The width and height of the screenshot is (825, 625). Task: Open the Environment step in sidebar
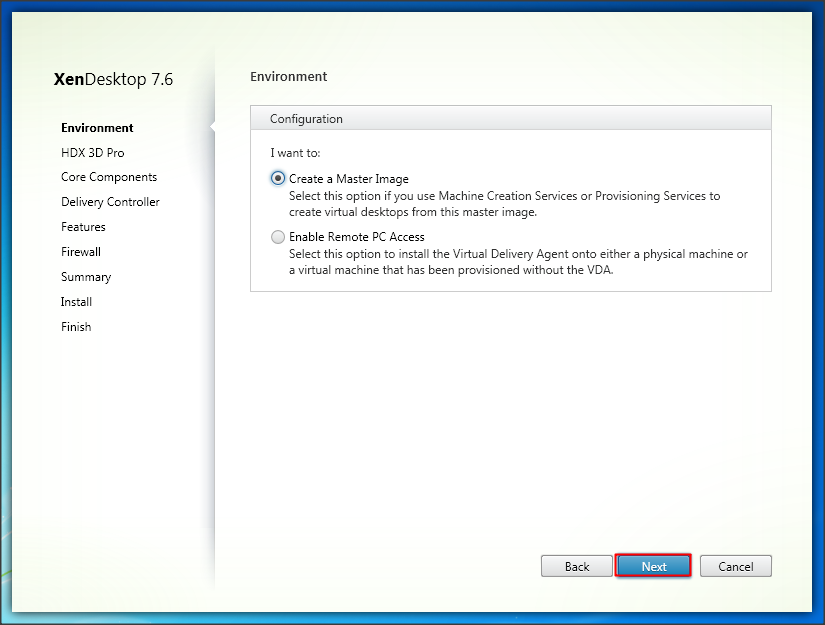97,128
